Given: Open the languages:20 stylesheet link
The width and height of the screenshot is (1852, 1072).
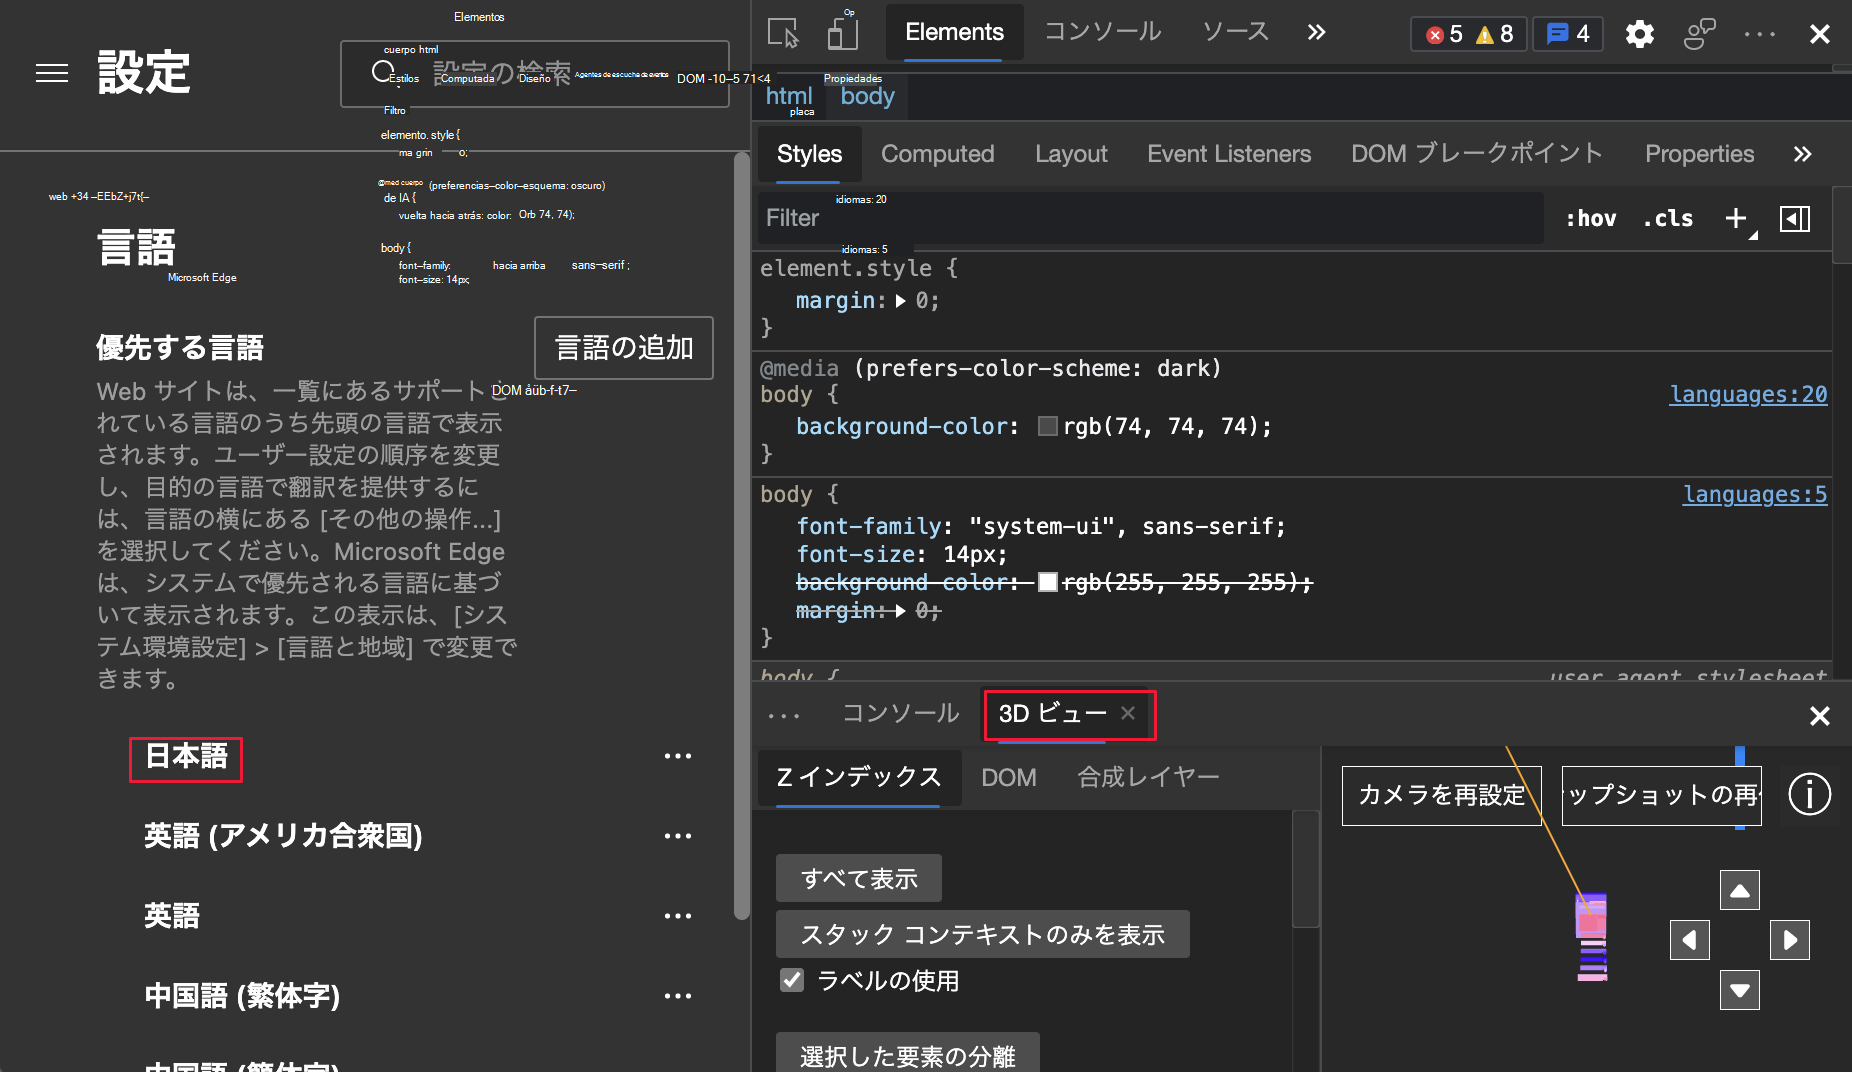Looking at the screenshot, I should tap(1748, 394).
